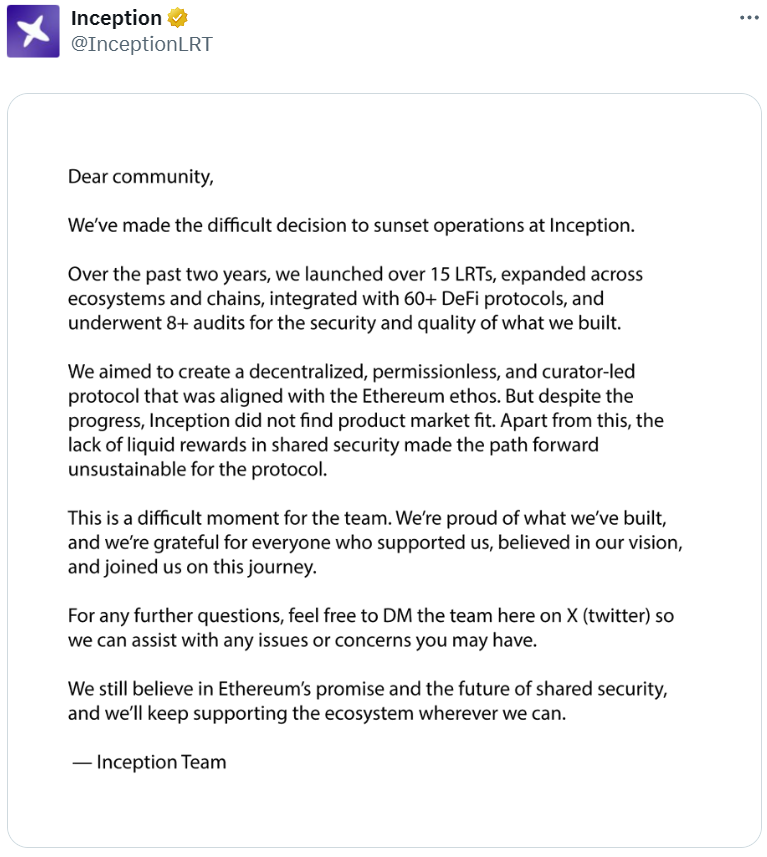Click the Inception display name

[116, 18]
